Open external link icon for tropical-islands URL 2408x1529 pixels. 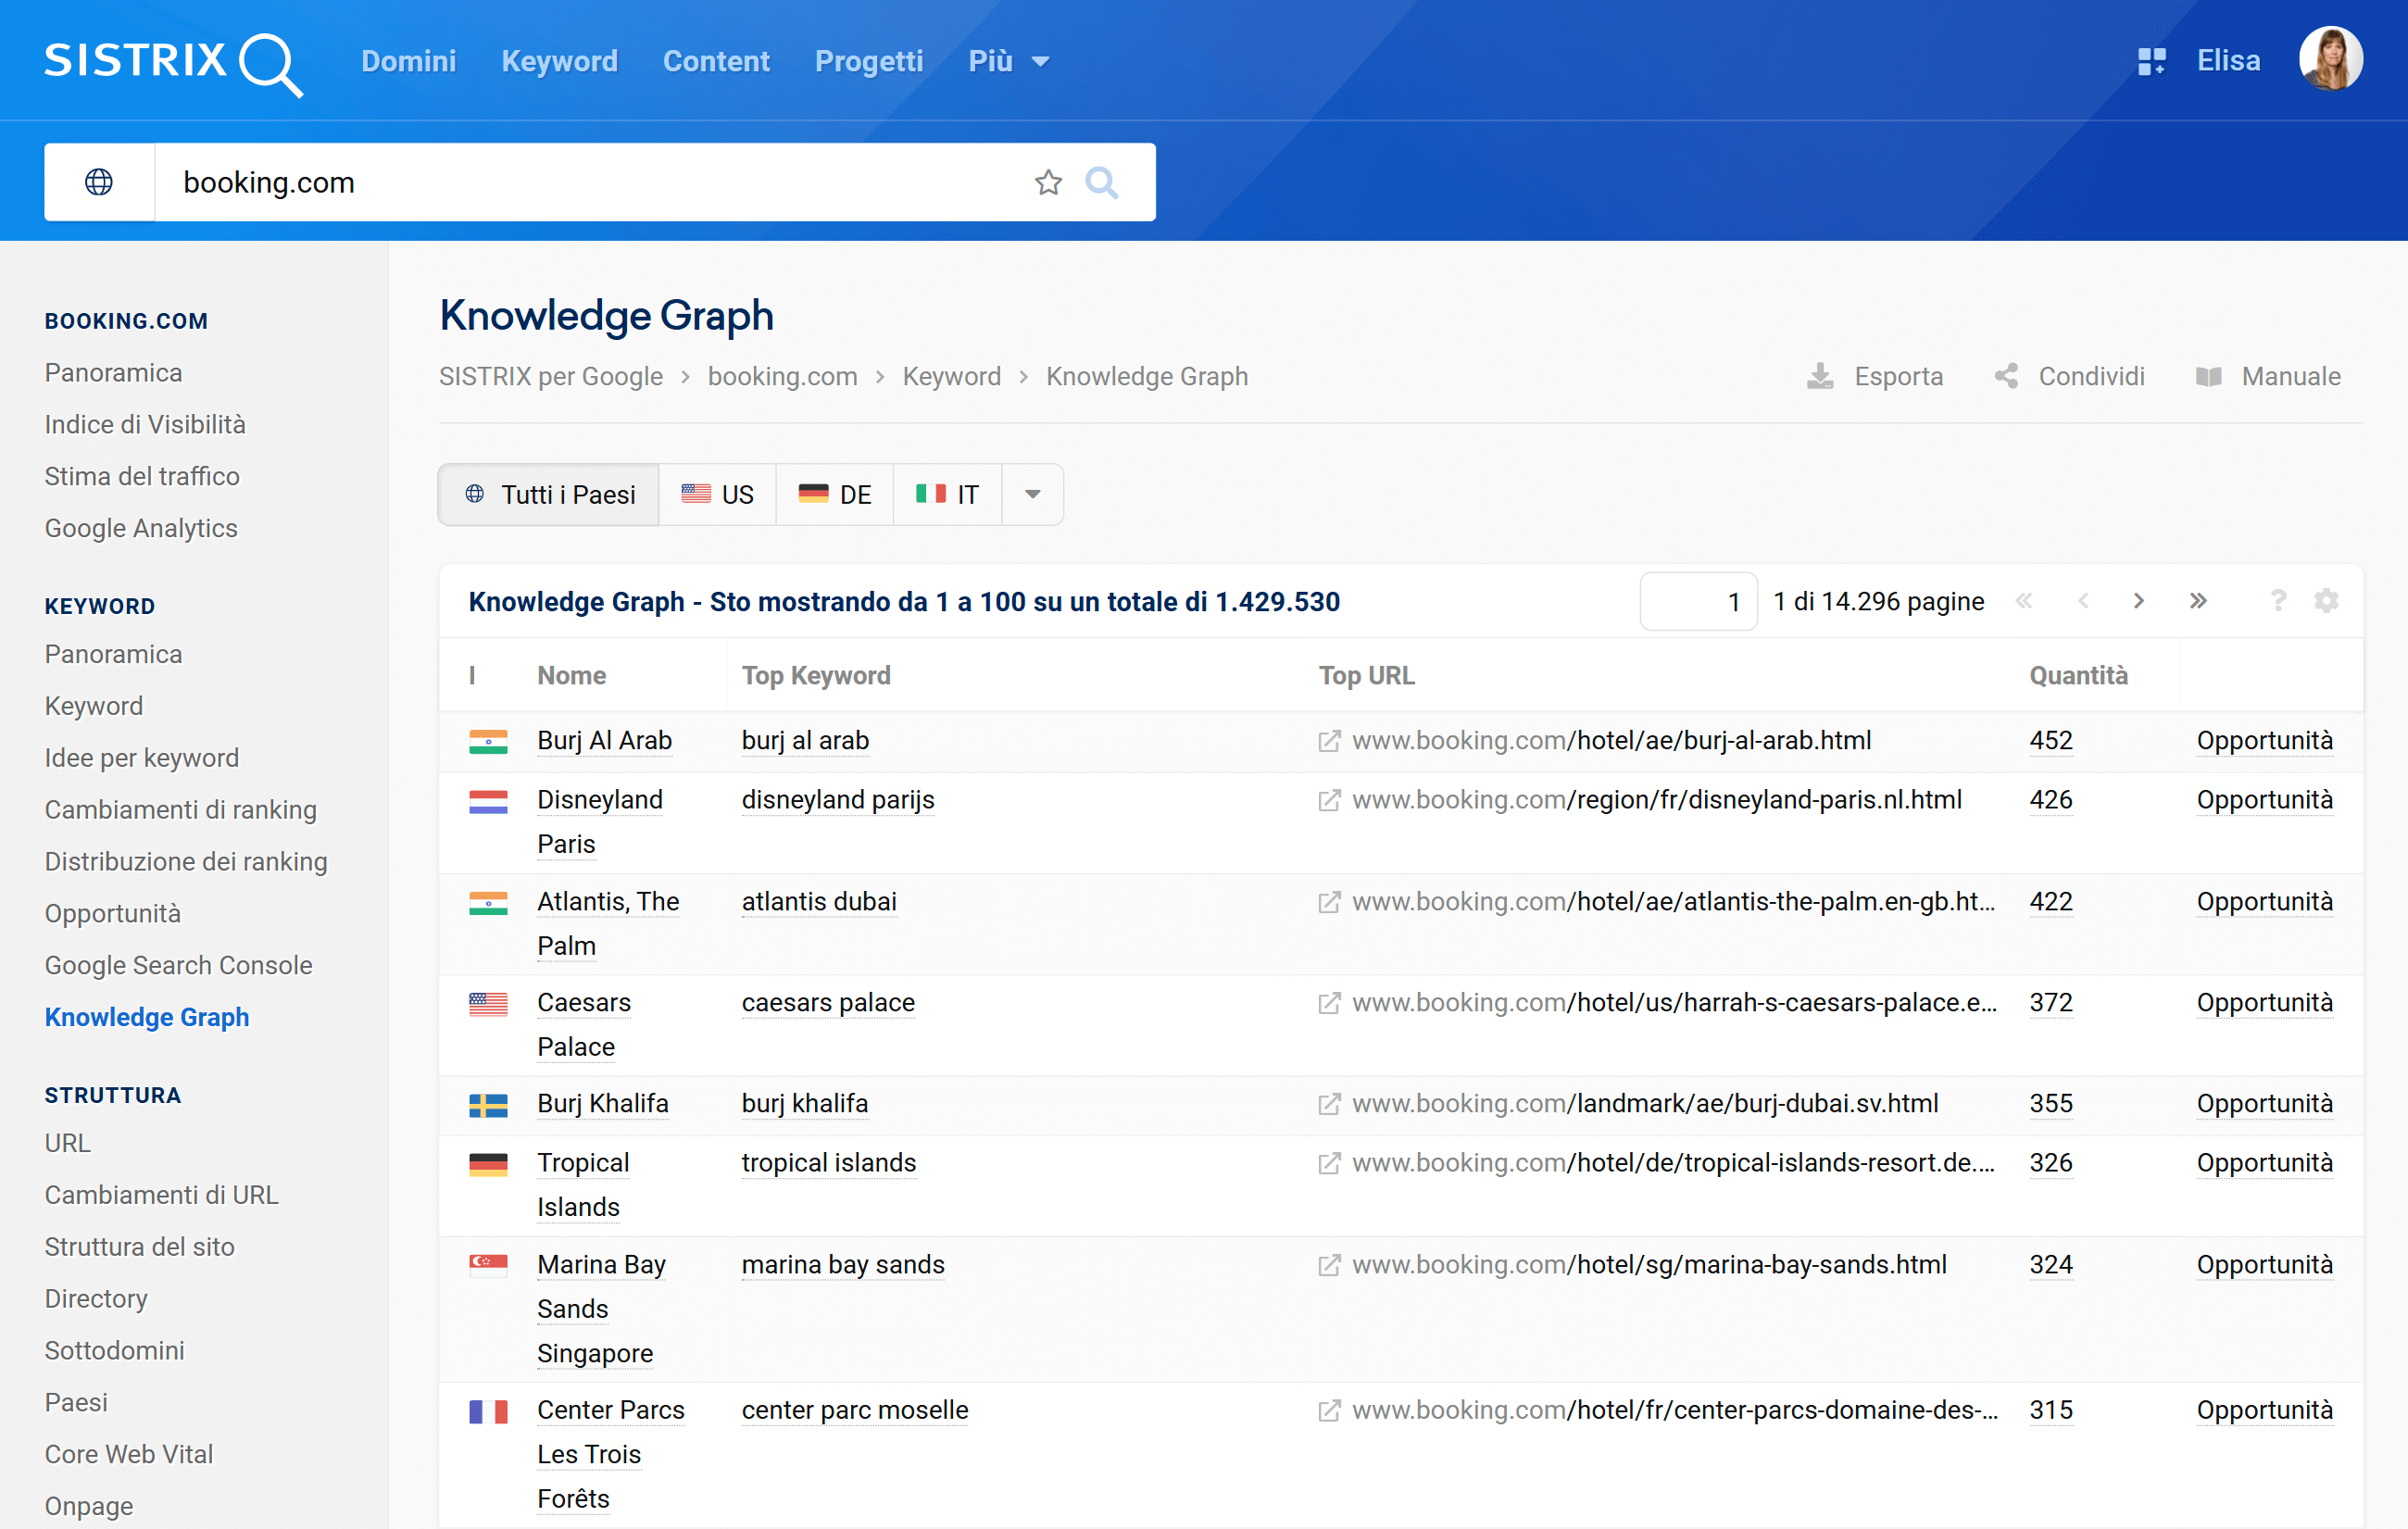click(x=1329, y=1163)
